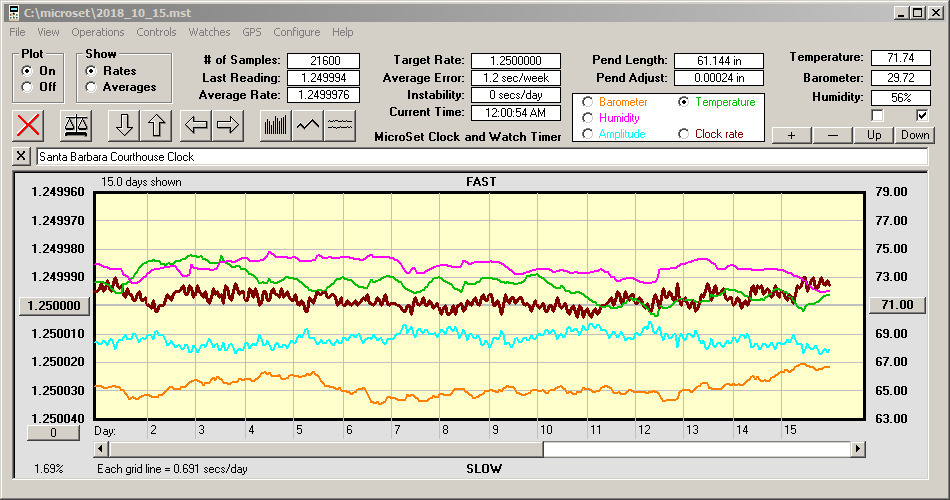This screenshot has height=500, width=950.
Task: Click the 1.69% status text
Action: pyautogui.click(x=48, y=468)
